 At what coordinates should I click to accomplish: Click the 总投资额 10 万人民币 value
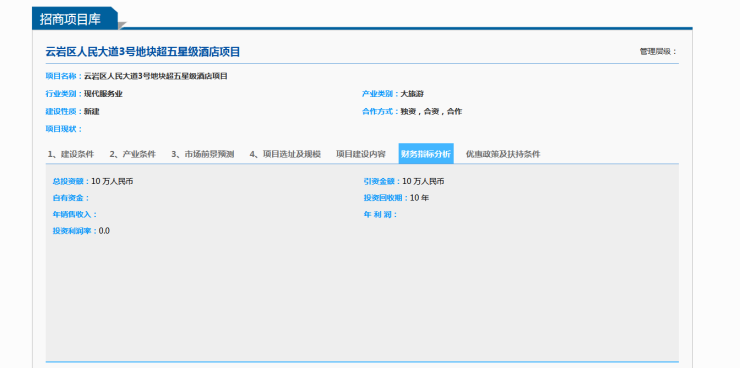point(112,181)
